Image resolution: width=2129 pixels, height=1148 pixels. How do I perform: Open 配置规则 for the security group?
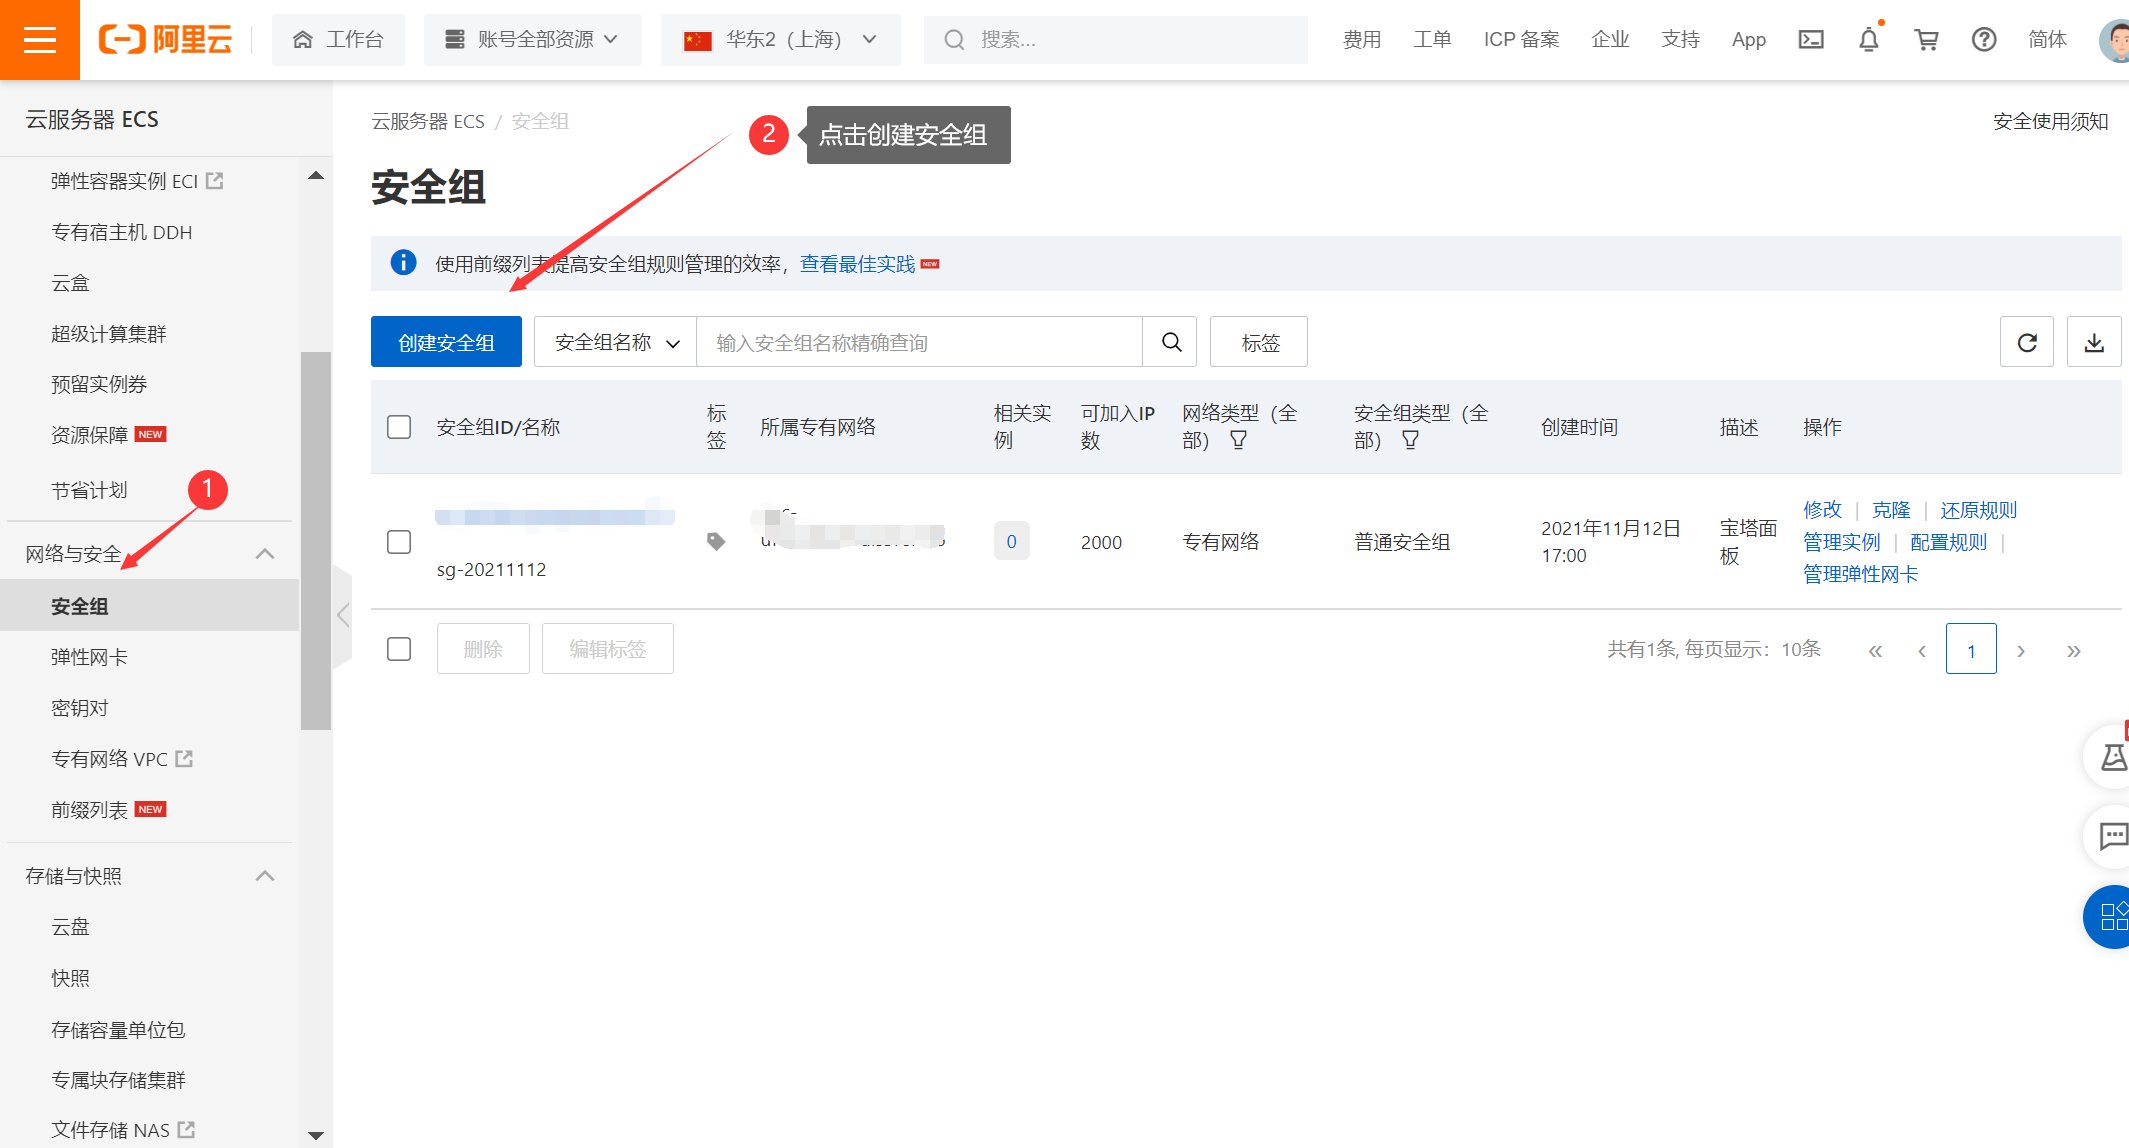(x=1947, y=541)
